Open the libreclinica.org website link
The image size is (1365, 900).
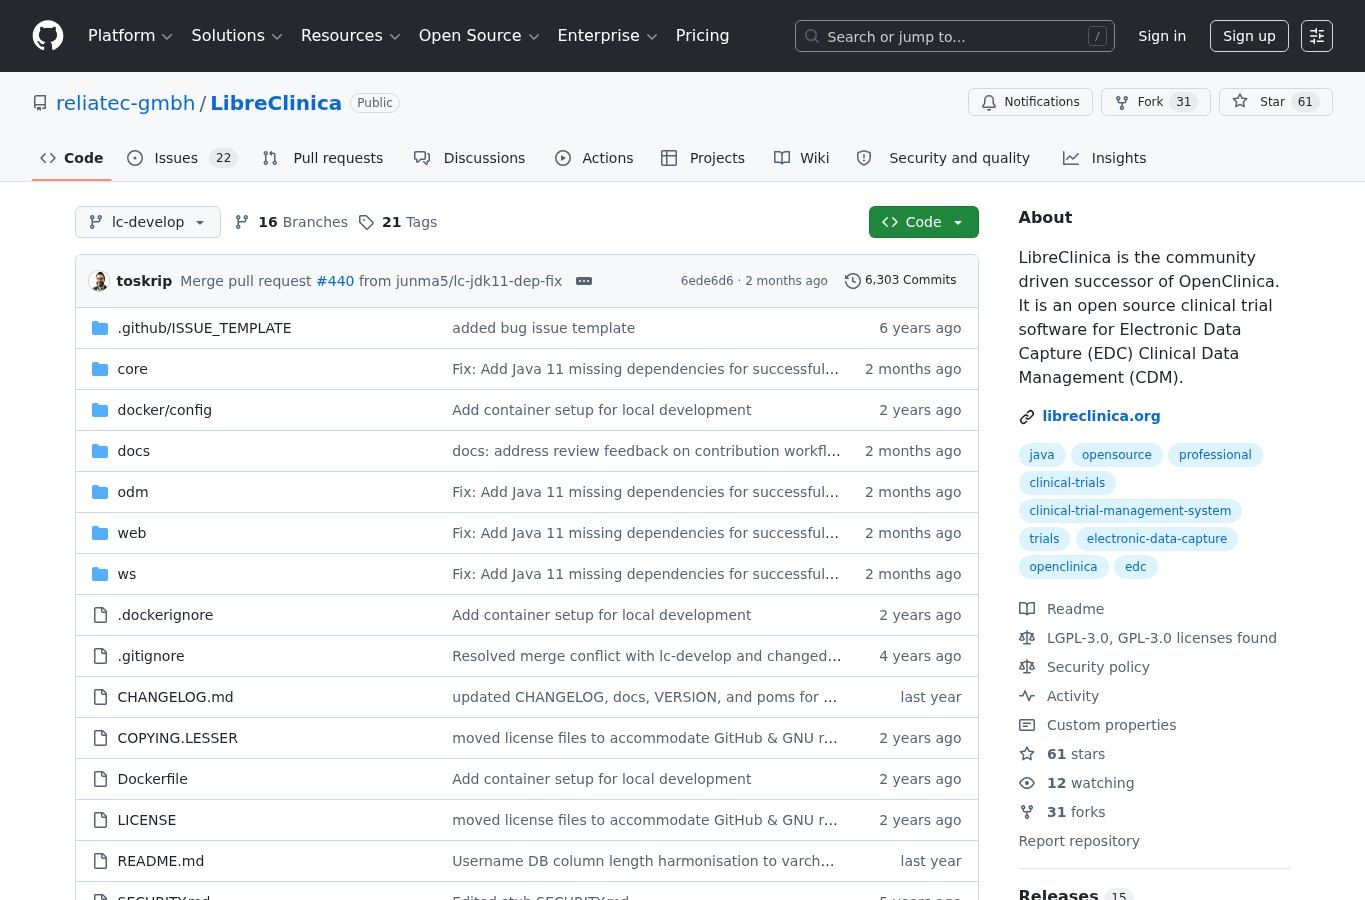1101,416
